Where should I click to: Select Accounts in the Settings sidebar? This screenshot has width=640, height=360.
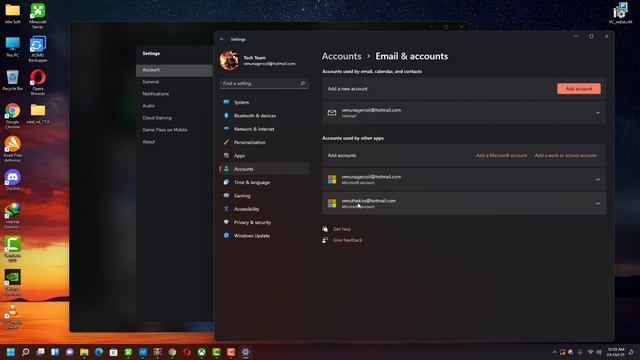[x=264, y=169]
